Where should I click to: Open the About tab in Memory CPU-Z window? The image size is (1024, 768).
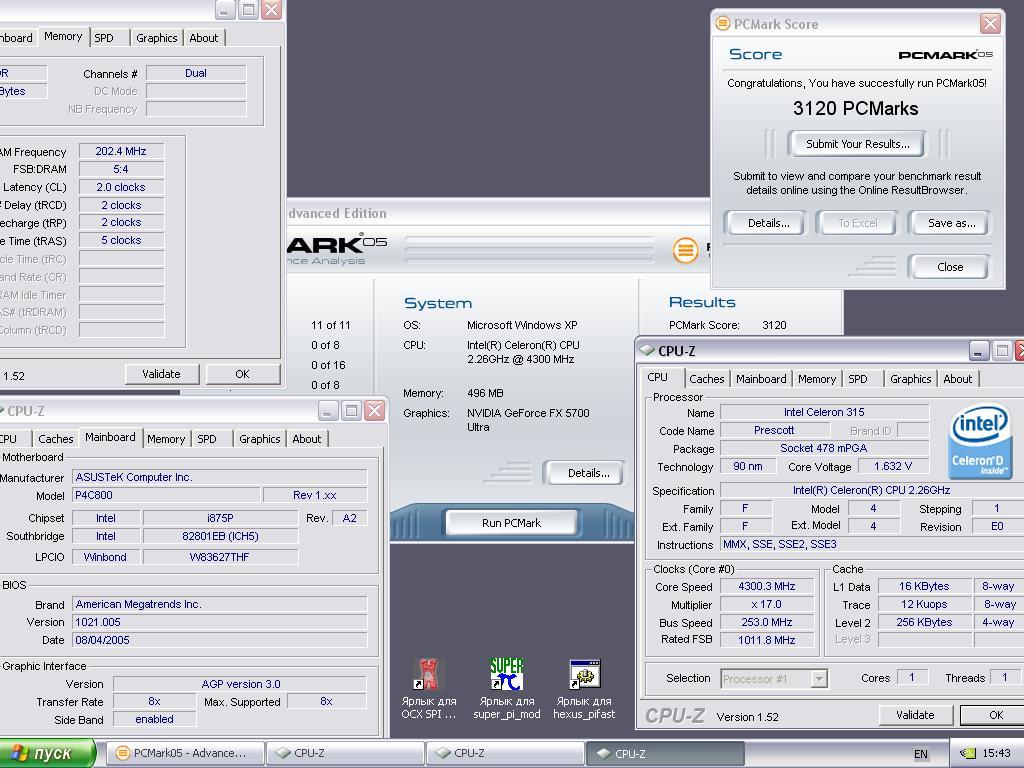(204, 38)
